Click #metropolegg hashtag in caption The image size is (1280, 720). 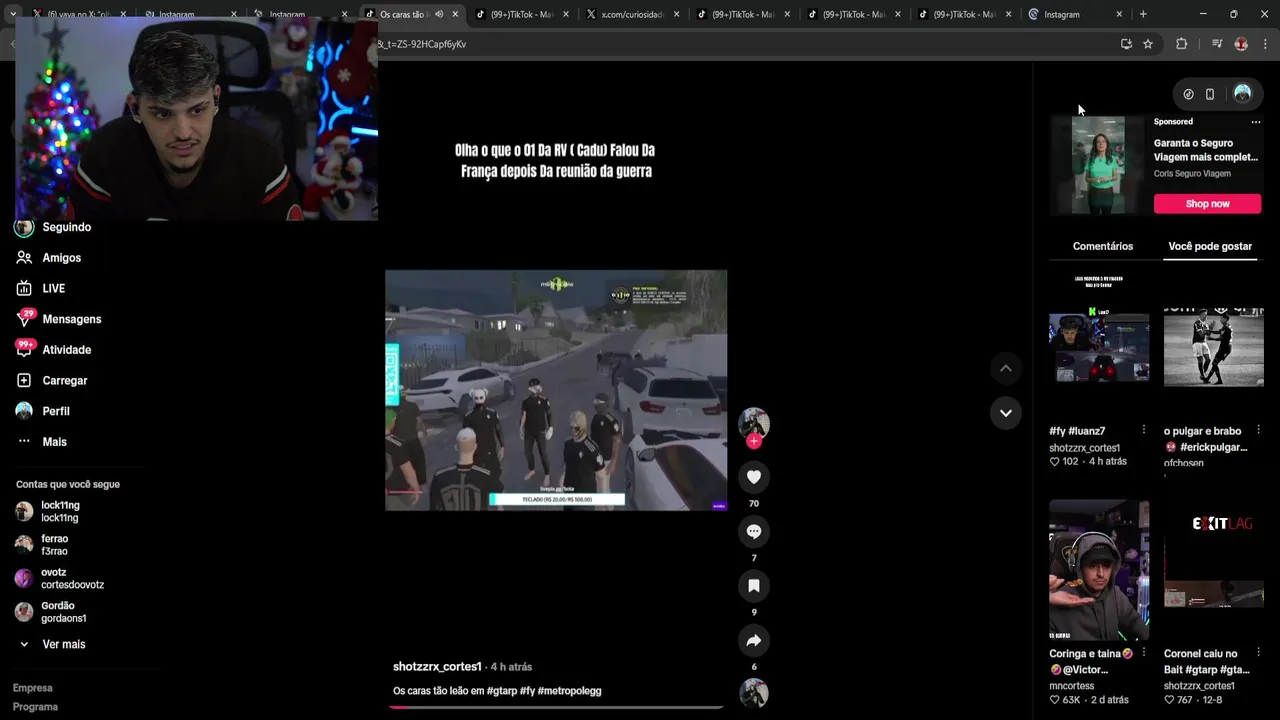point(569,691)
